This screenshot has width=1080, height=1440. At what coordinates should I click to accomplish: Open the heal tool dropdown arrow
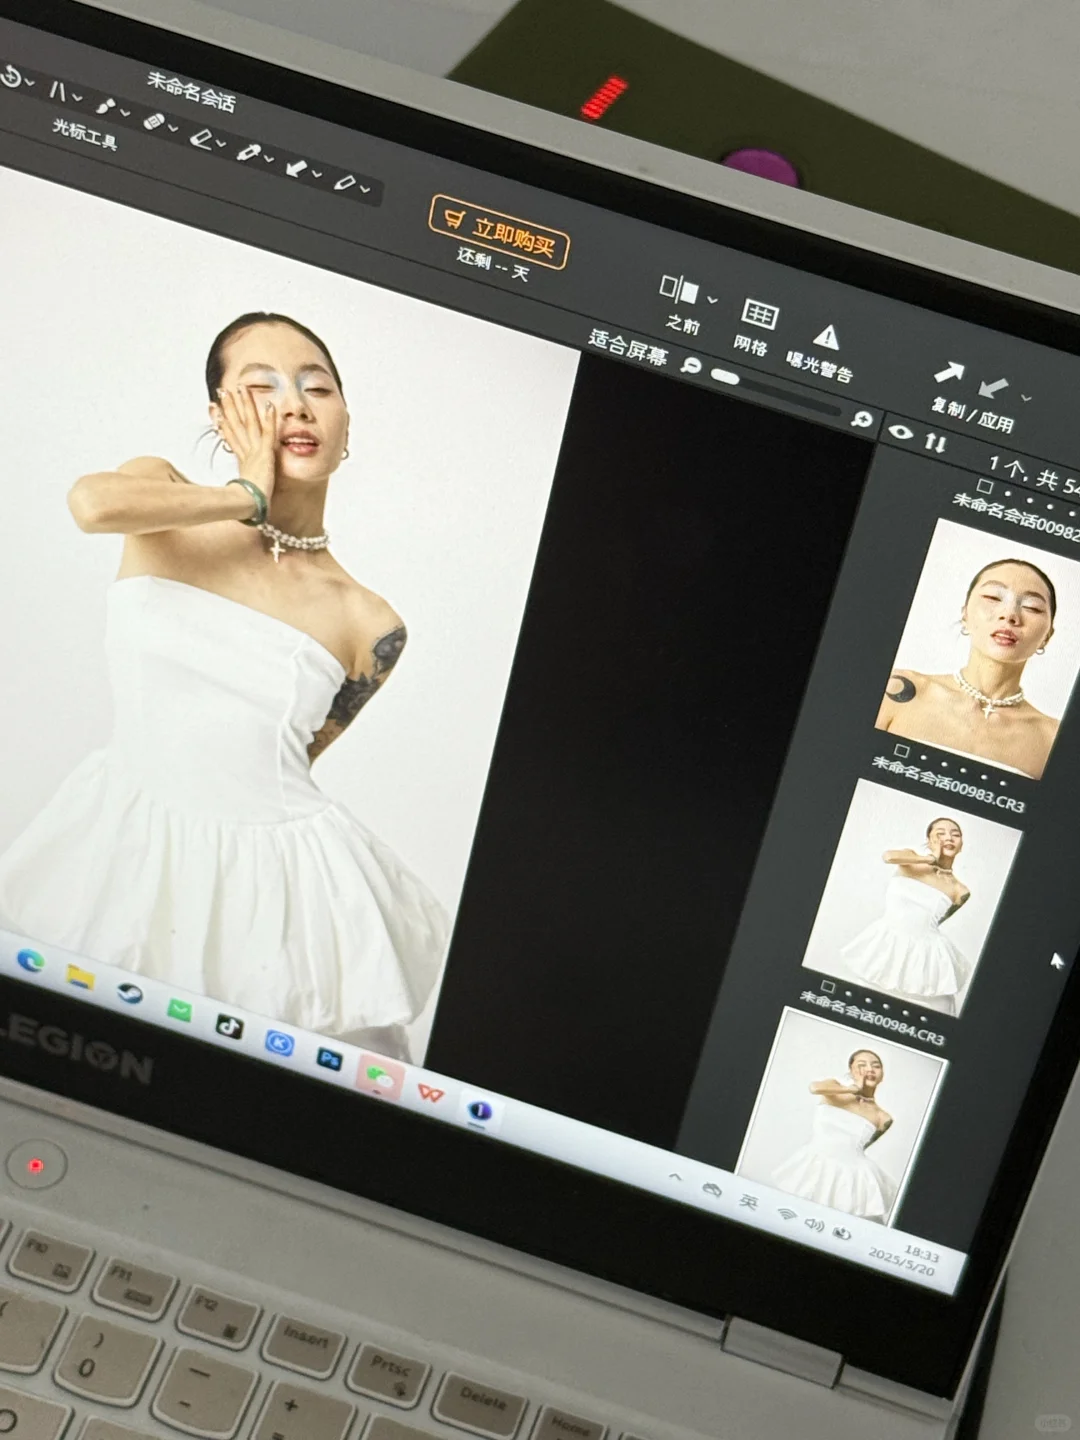(173, 128)
